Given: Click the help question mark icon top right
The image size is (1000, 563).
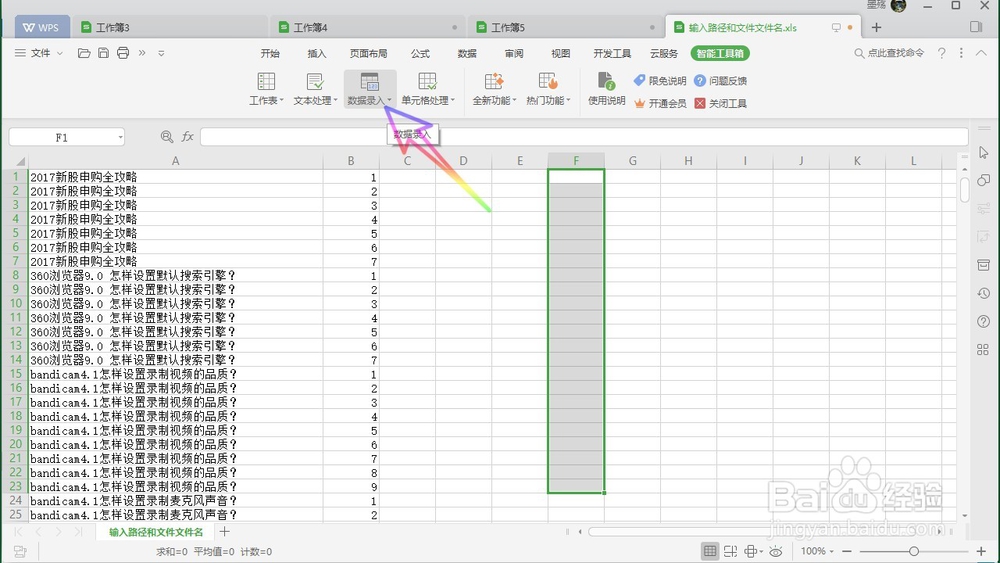Looking at the screenshot, I should (x=941, y=53).
